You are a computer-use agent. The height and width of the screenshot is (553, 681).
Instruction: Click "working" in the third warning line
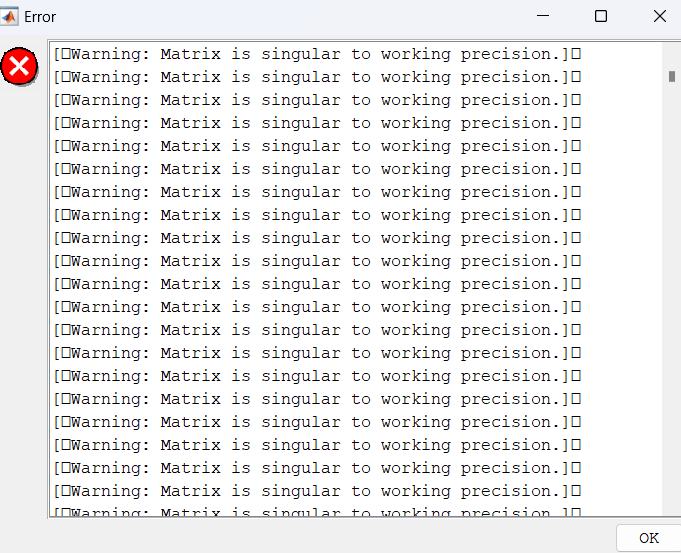pyautogui.click(x=416, y=101)
